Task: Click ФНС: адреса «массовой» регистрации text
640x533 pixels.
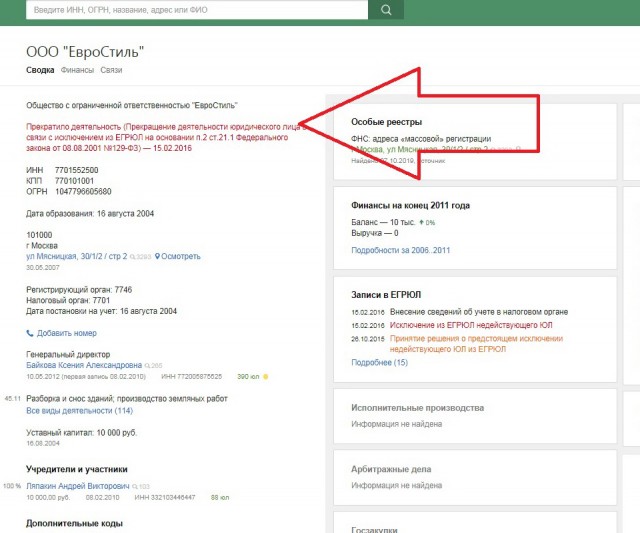Action: [x=421, y=139]
